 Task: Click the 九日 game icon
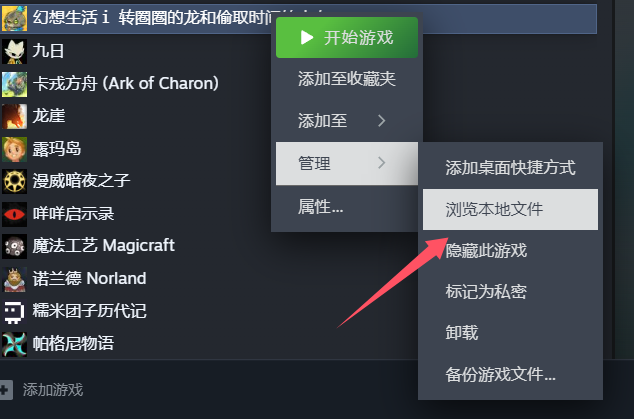[x=14, y=51]
